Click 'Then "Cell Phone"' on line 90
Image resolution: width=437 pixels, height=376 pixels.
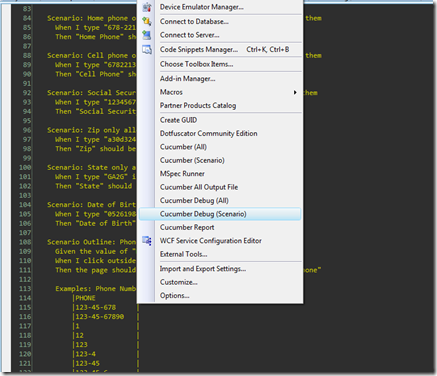pyautogui.click(x=90, y=74)
